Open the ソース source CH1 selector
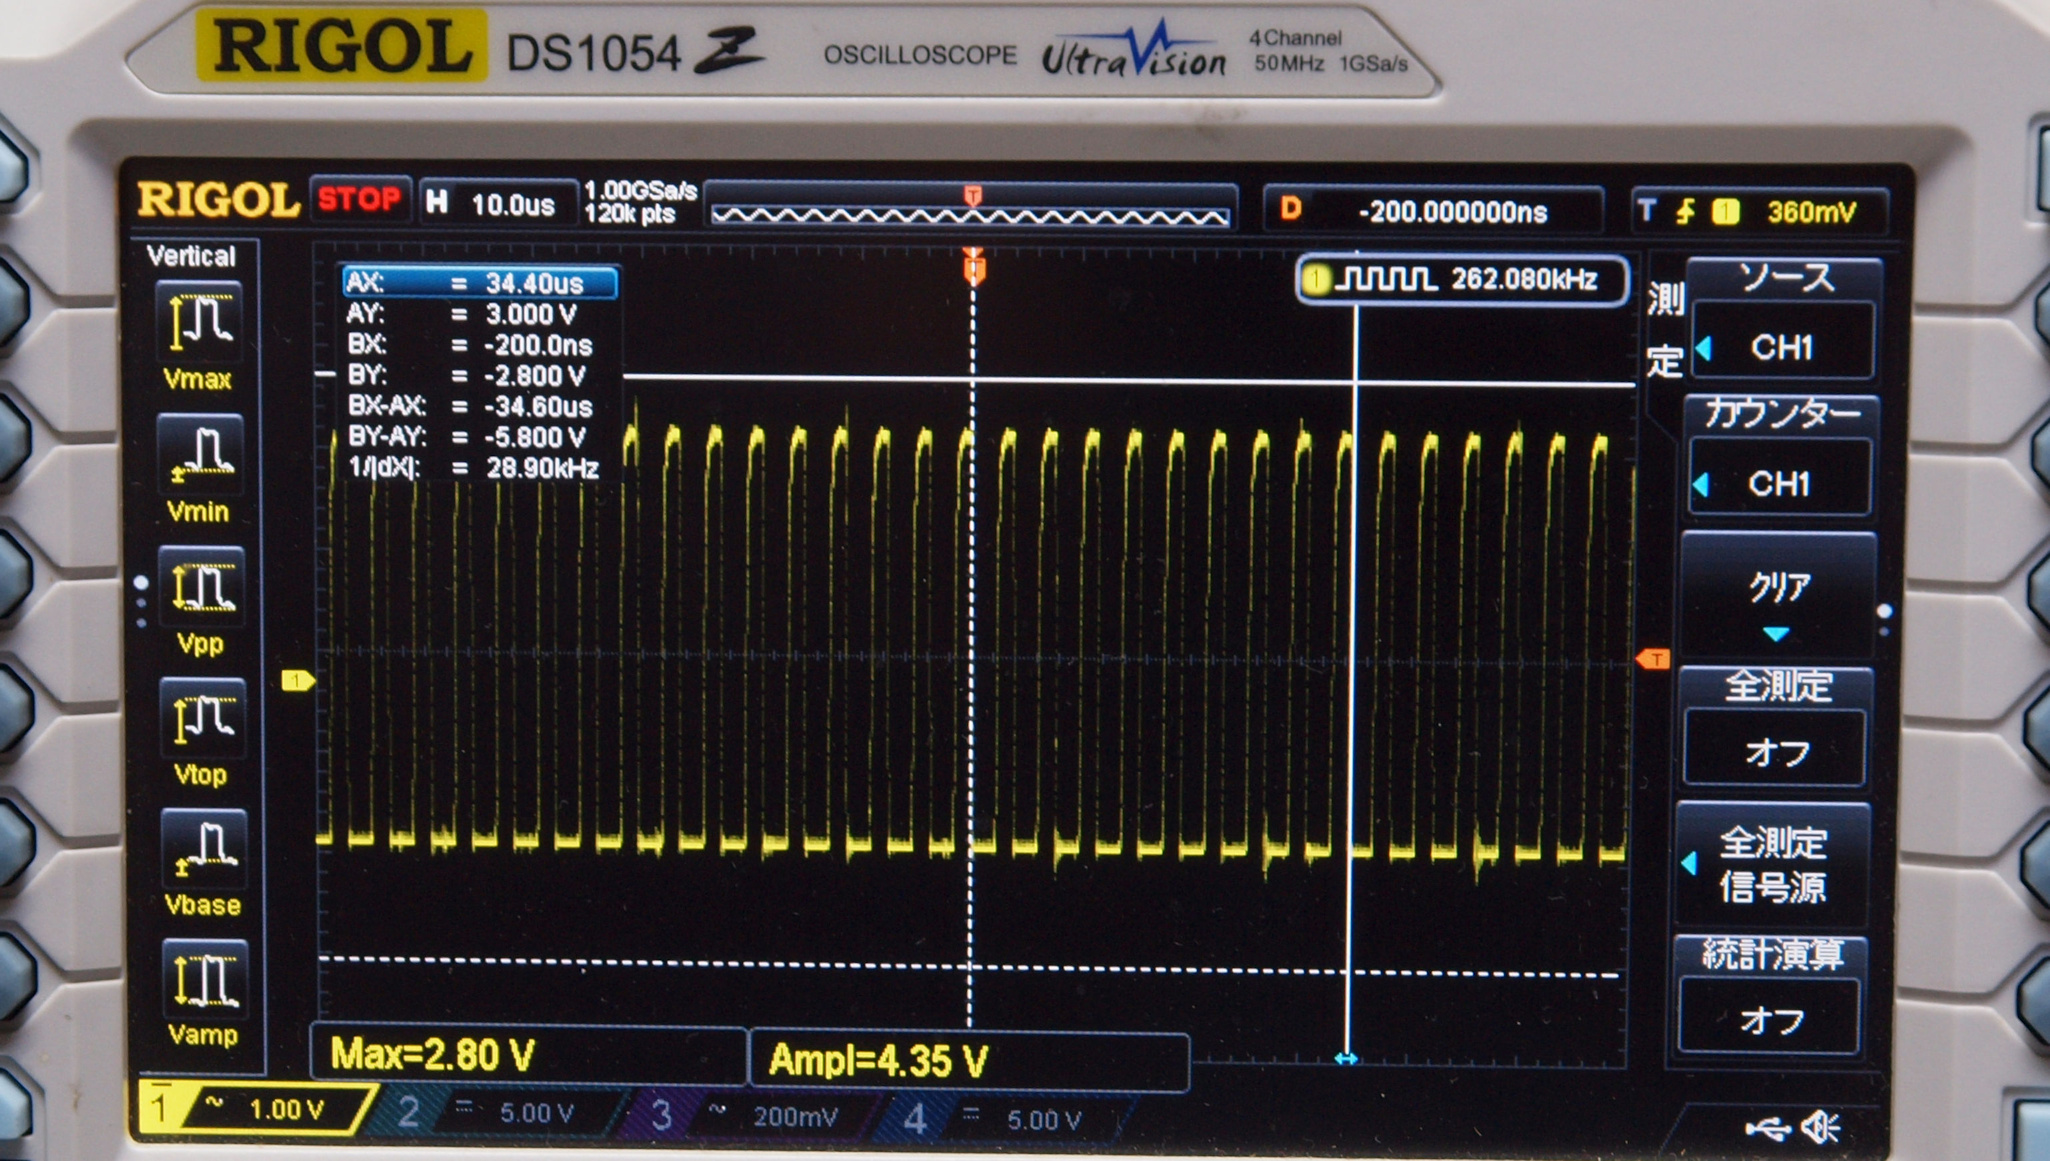 point(1782,346)
